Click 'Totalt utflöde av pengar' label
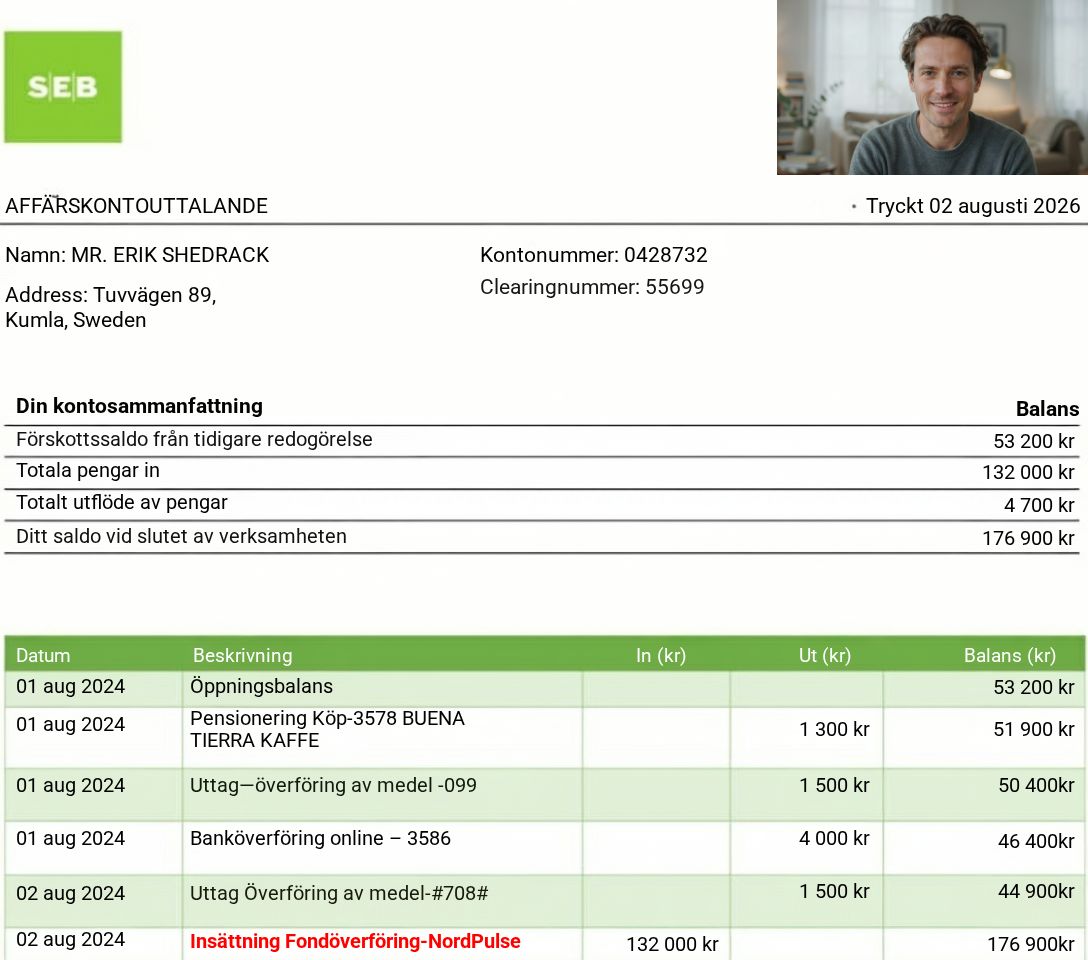 click(122, 503)
